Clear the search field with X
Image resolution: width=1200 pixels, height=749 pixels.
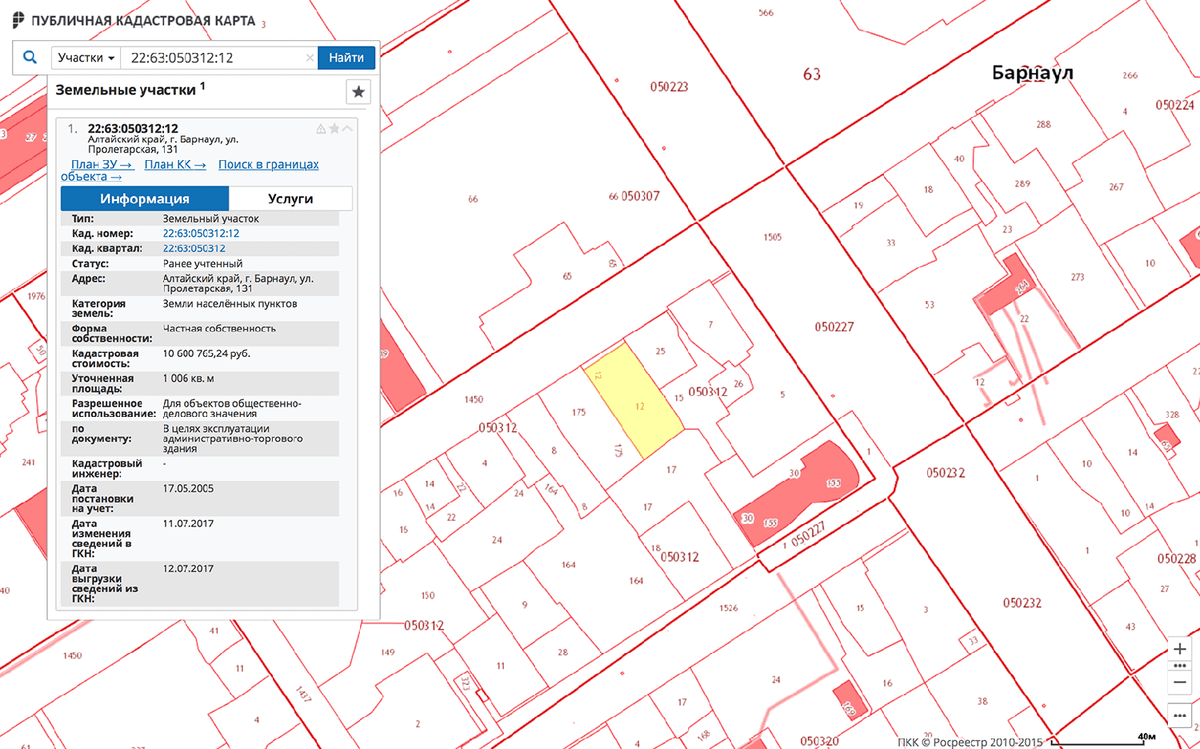click(309, 59)
